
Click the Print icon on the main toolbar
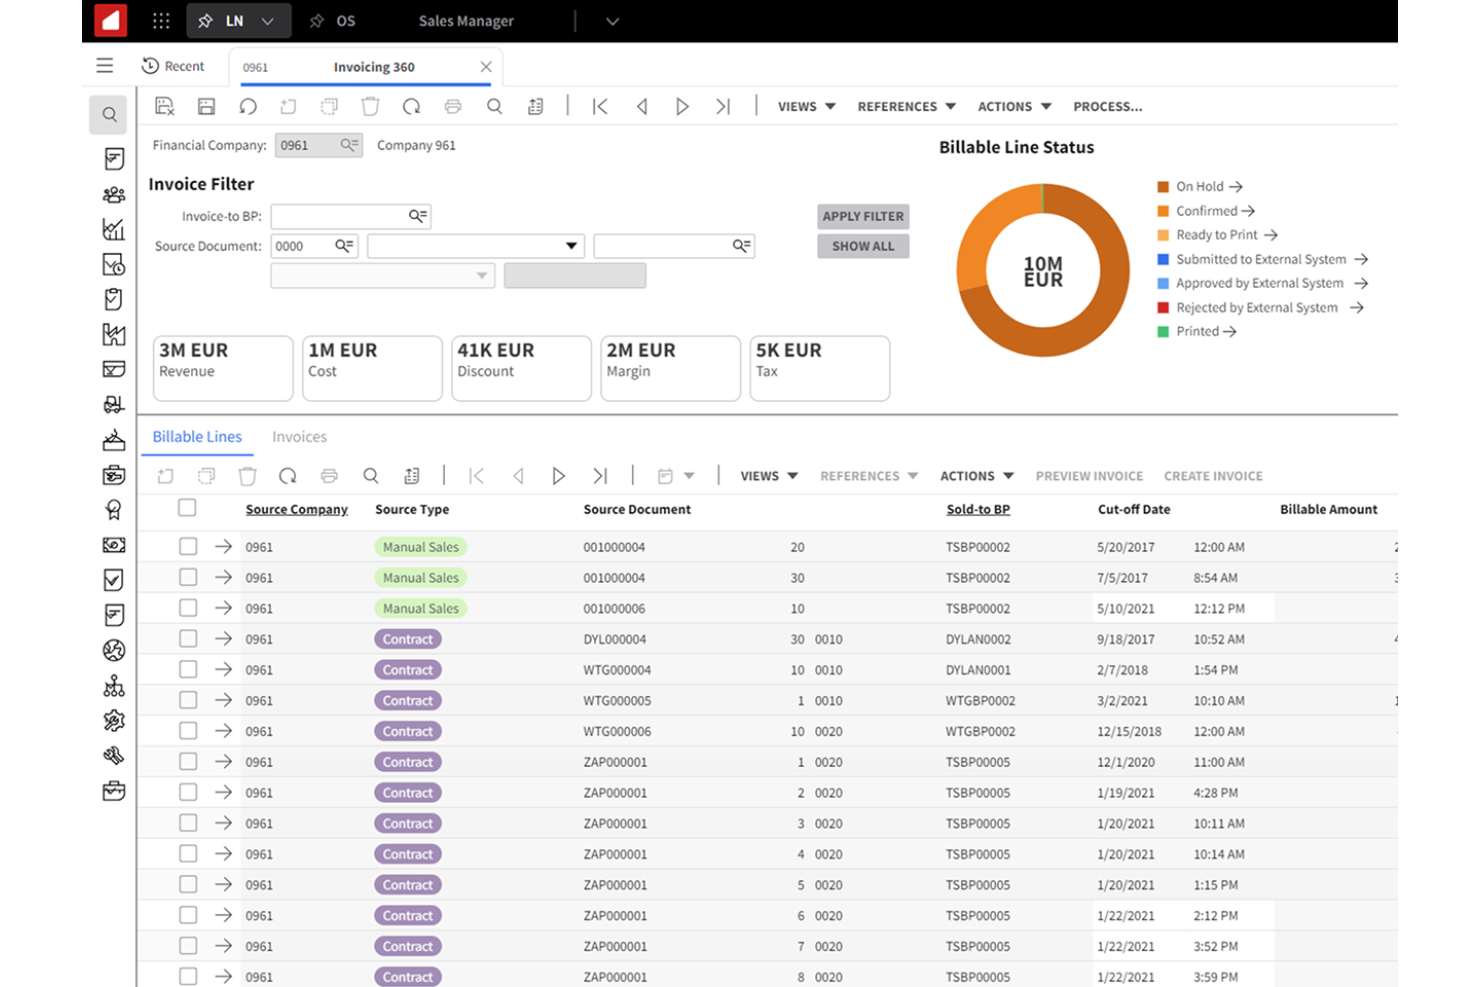click(x=452, y=106)
